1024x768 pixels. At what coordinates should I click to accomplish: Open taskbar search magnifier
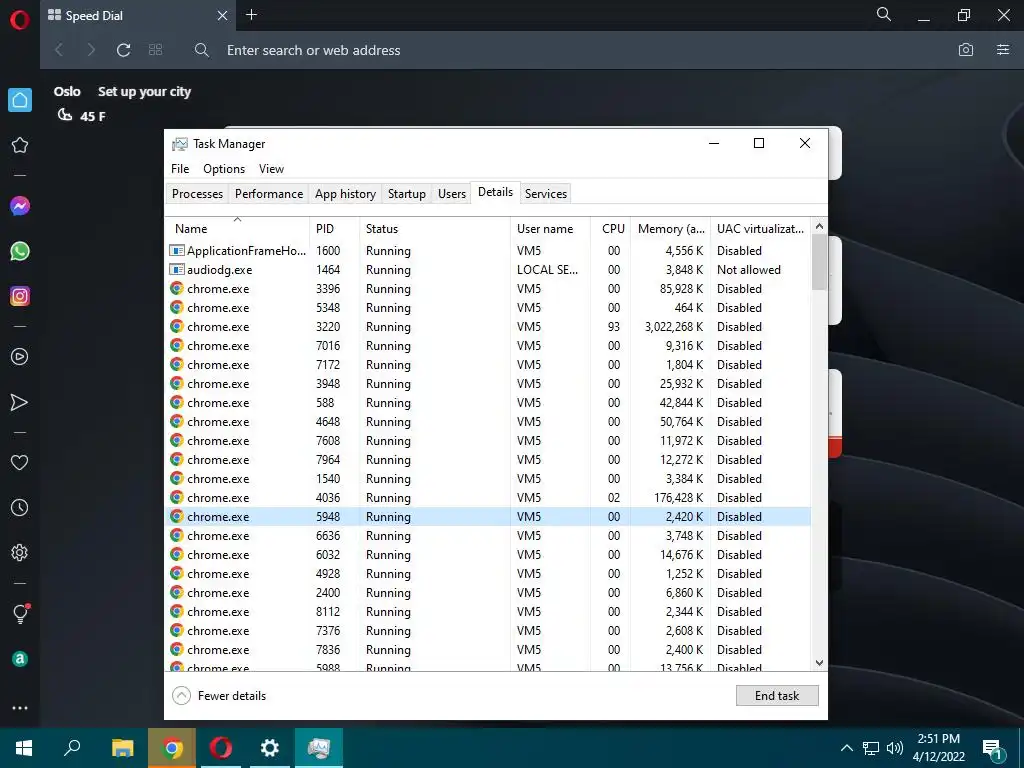click(x=73, y=748)
